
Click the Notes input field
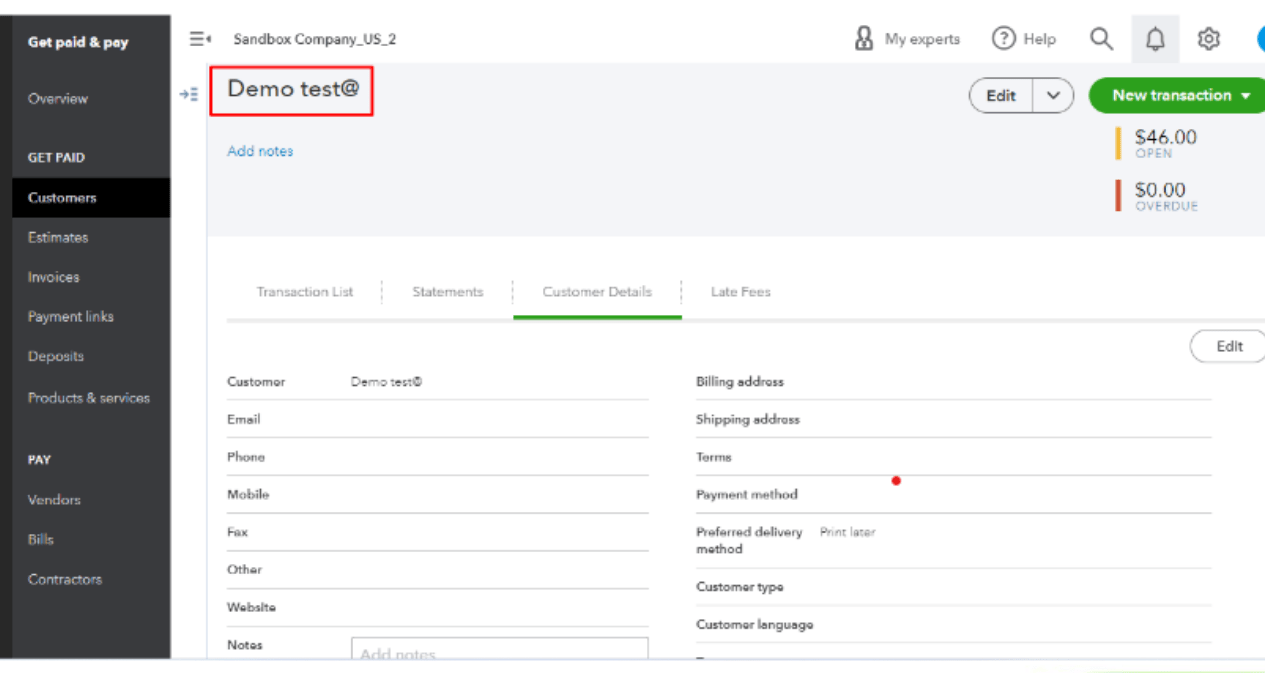pyautogui.click(x=499, y=652)
